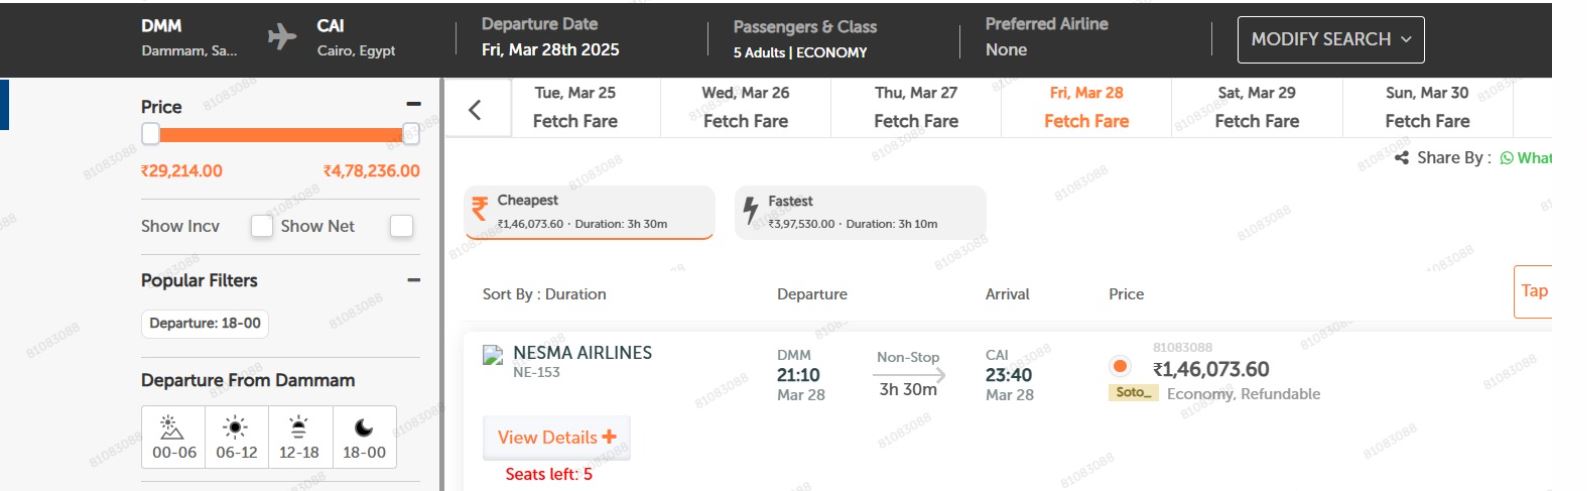The height and width of the screenshot is (491, 1587).
Task: Select the 12-18 afternoon departure icon
Action: [x=298, y=428]
